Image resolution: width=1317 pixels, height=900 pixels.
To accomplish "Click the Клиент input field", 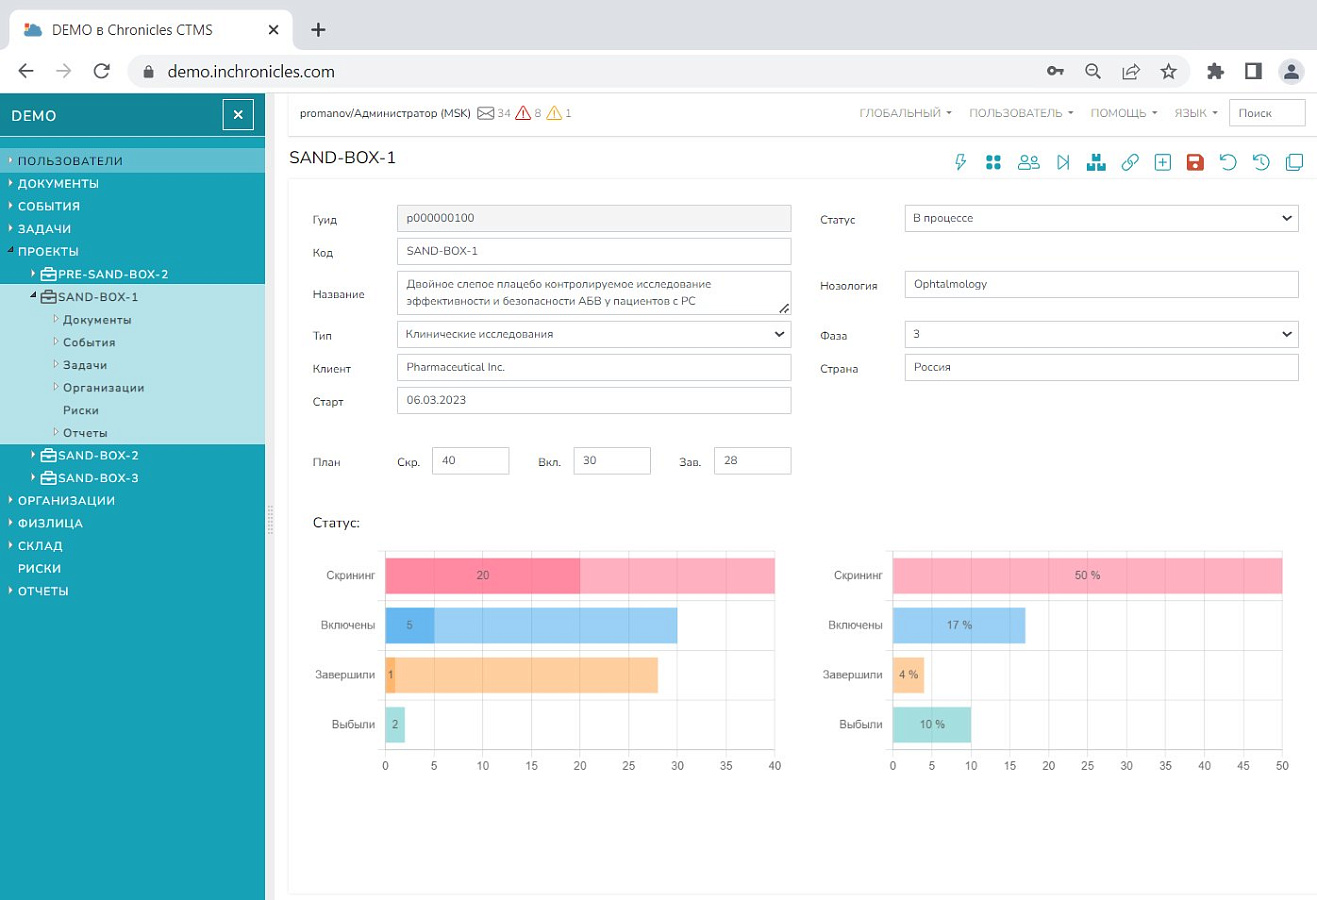I will [594, 367].
